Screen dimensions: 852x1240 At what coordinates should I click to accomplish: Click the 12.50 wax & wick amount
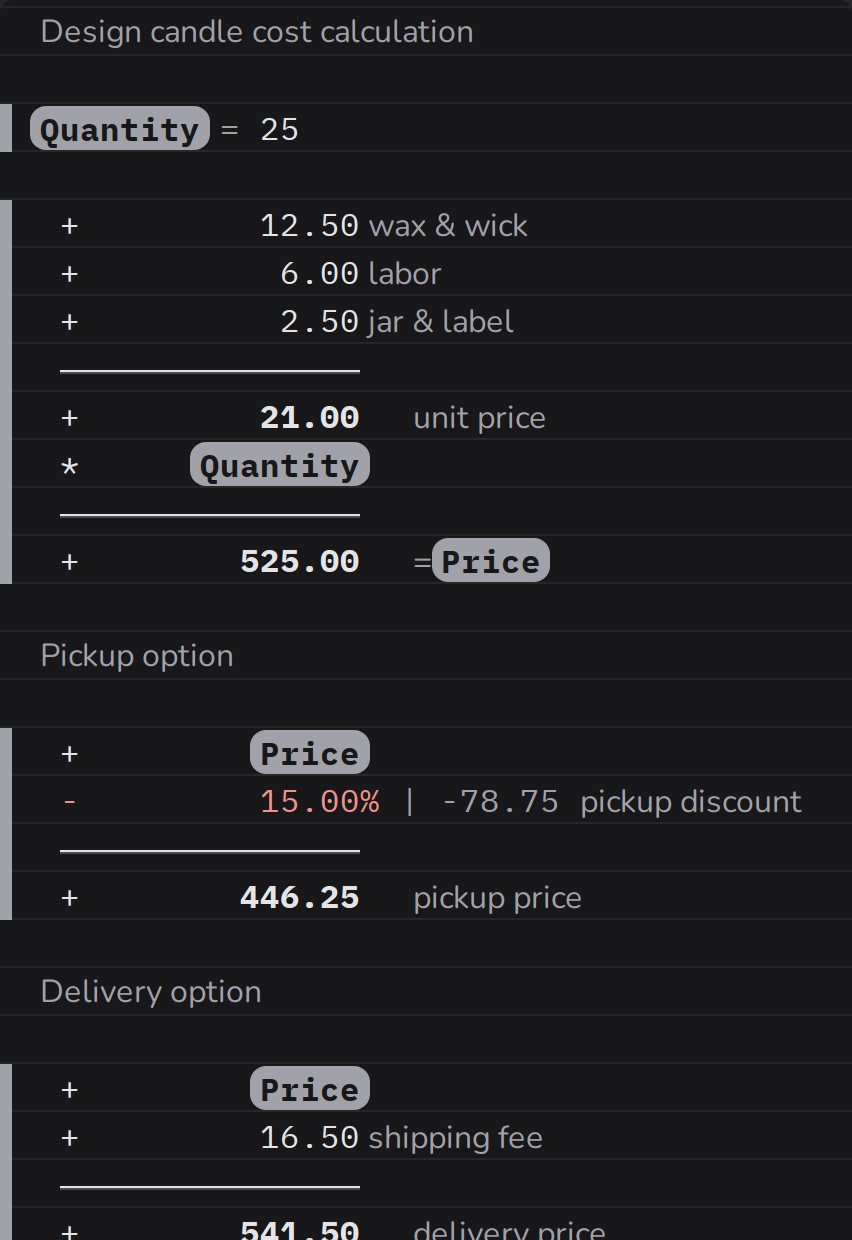[x=309, y=226]
